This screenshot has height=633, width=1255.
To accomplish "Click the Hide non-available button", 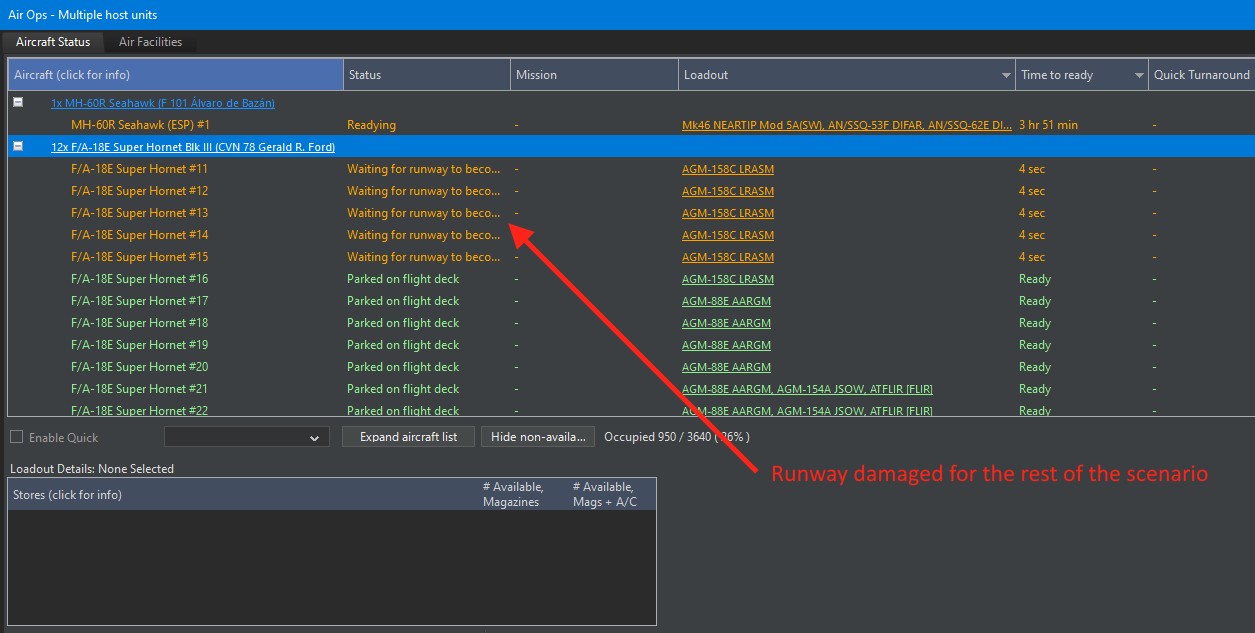I will pyautogui.click(x=538, y=437).
